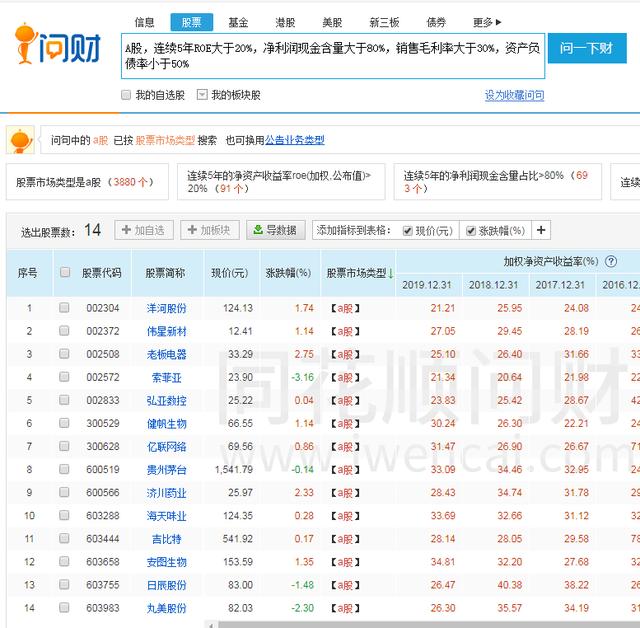Click the 现价(元) column header
This screenshot has width=640, height=628.
[x=230, y=273]
